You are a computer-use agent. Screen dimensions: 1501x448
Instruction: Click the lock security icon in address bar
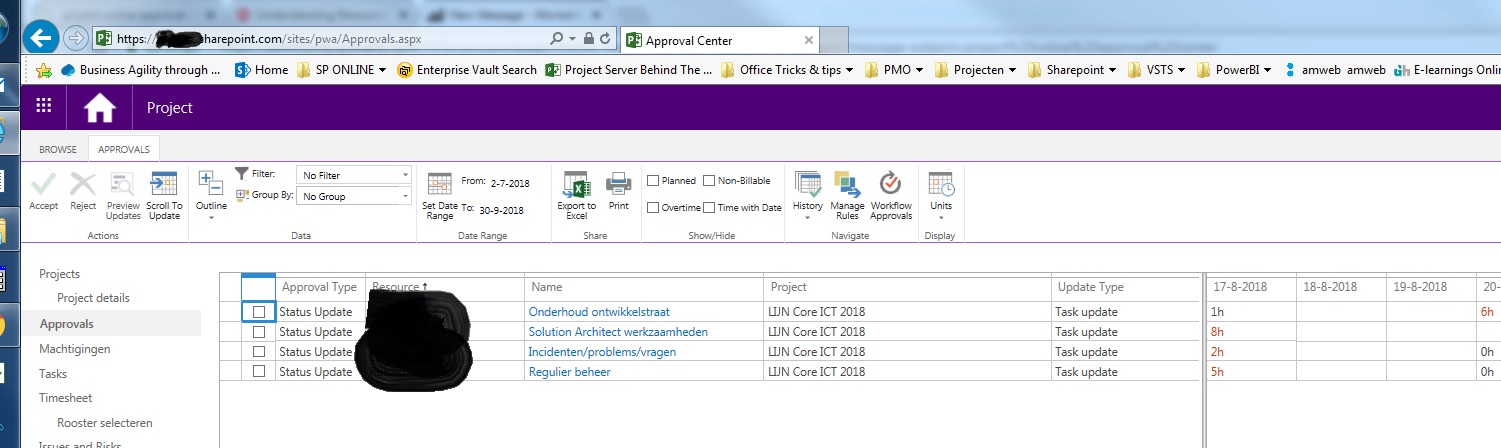pyautogui.click(x=589, y=39)
